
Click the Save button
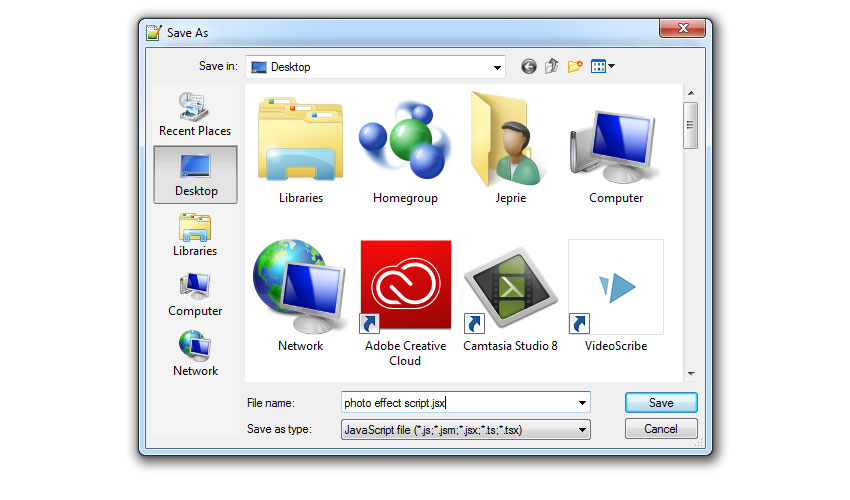tap(661, 403)
